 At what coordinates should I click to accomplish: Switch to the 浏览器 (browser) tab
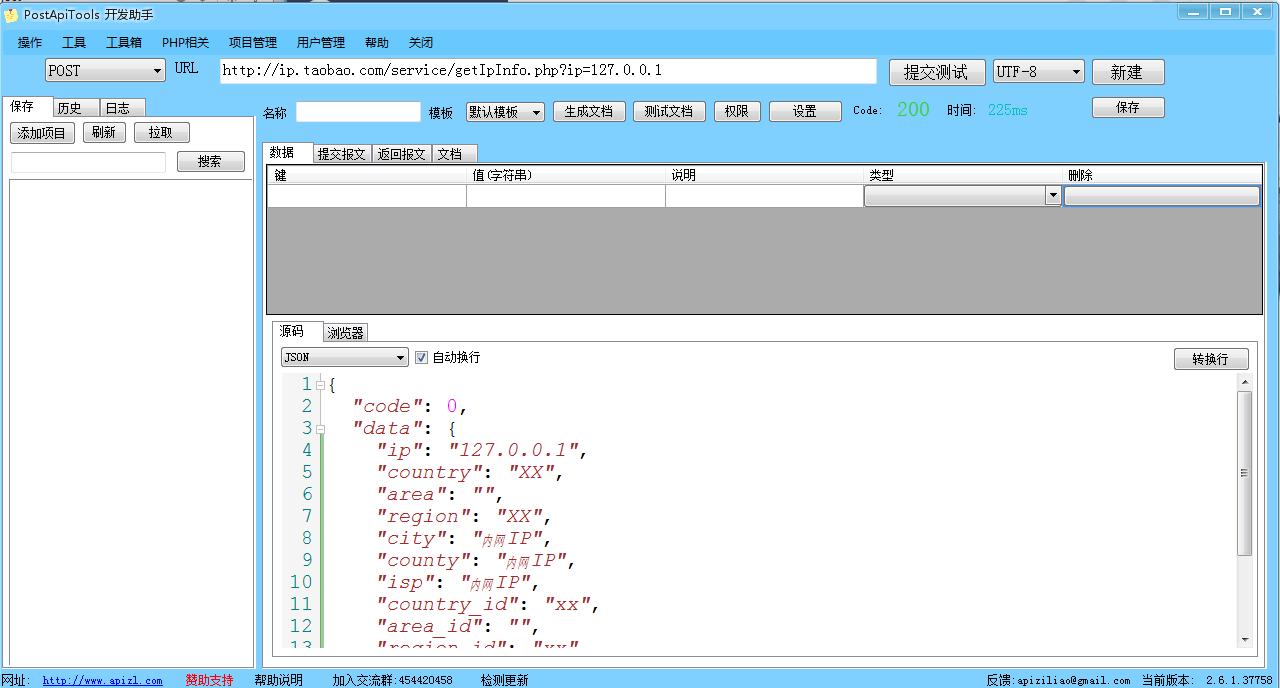click(x=344, y=332)
